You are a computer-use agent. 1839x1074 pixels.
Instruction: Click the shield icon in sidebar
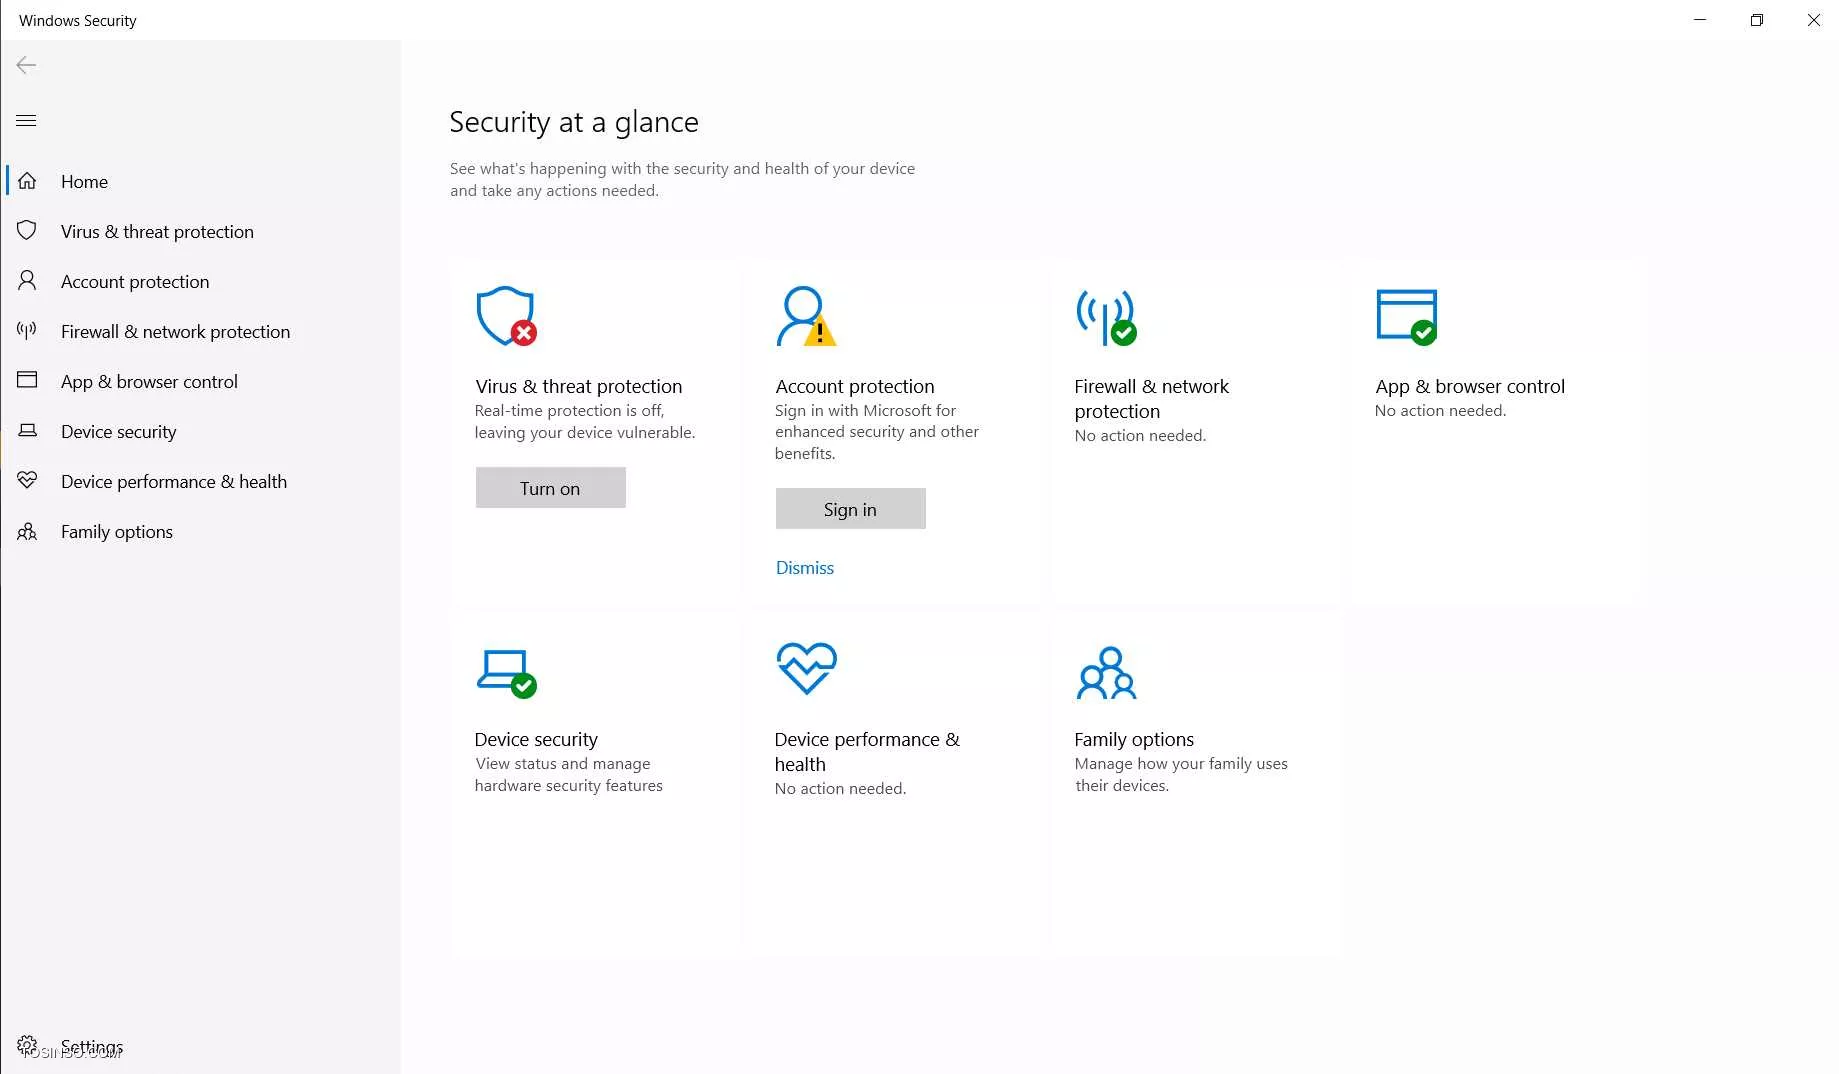pyautogui.click(x=27, y=231)
